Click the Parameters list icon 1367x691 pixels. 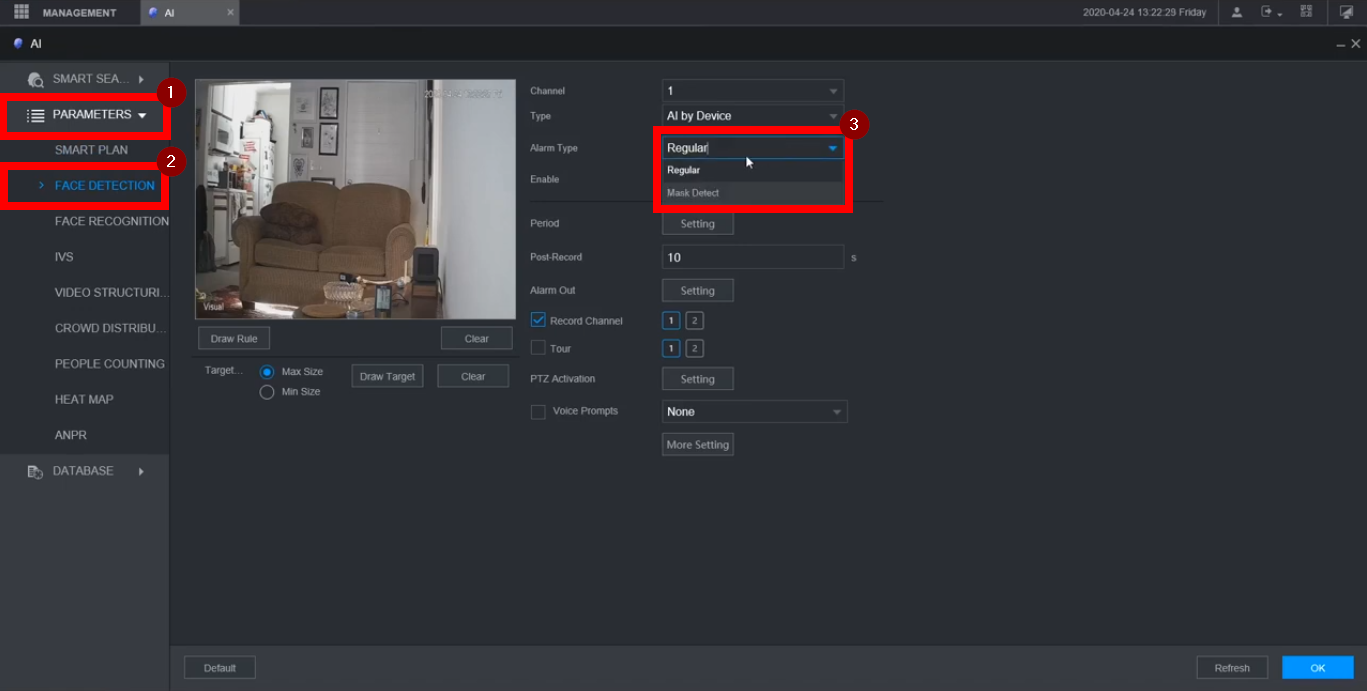[x=36, y=115]
